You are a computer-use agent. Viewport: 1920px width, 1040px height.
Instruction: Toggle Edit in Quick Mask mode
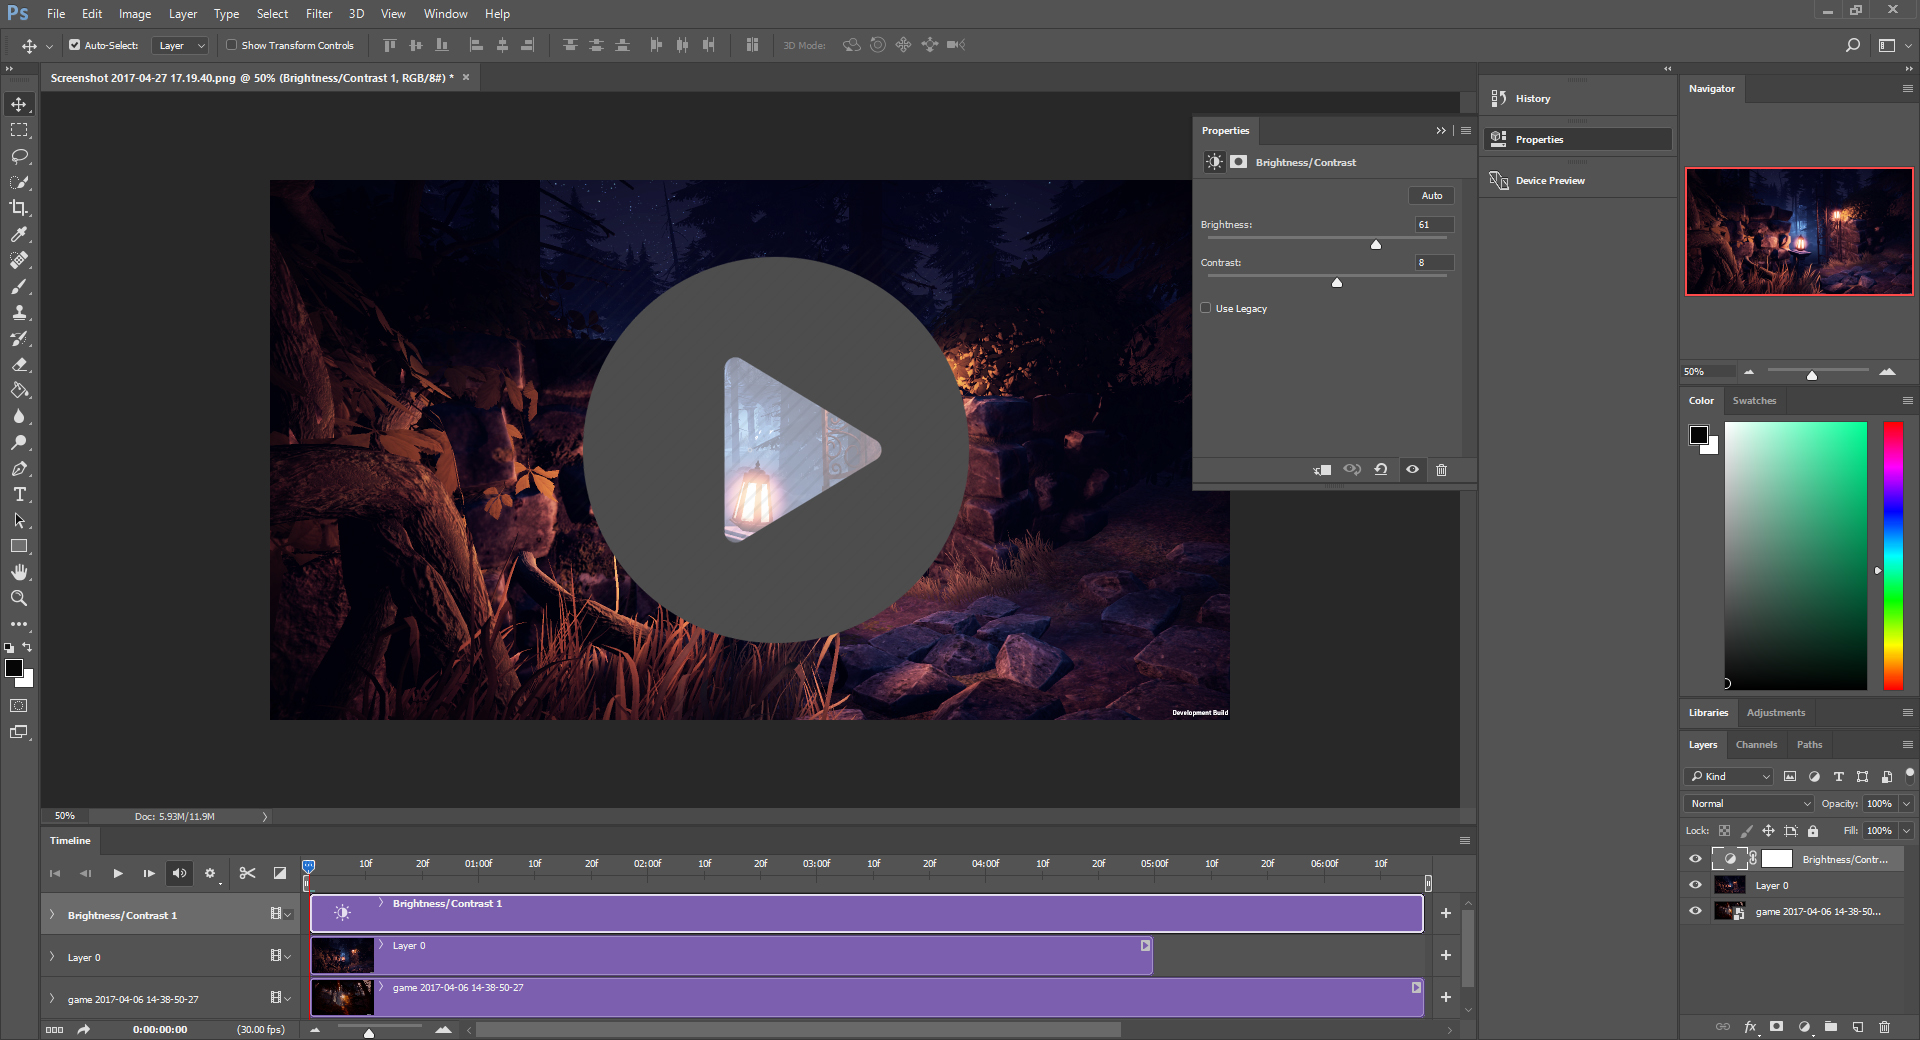19,706
